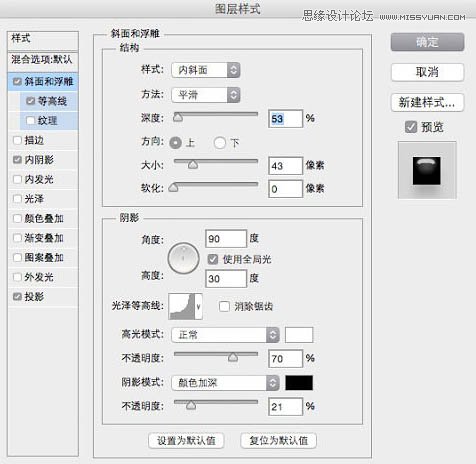This screenshot has height=464, width=476.
Task: Open the 方法 dropdown showing 平滑
Action: pyautogui.click(x=206, y=95)
